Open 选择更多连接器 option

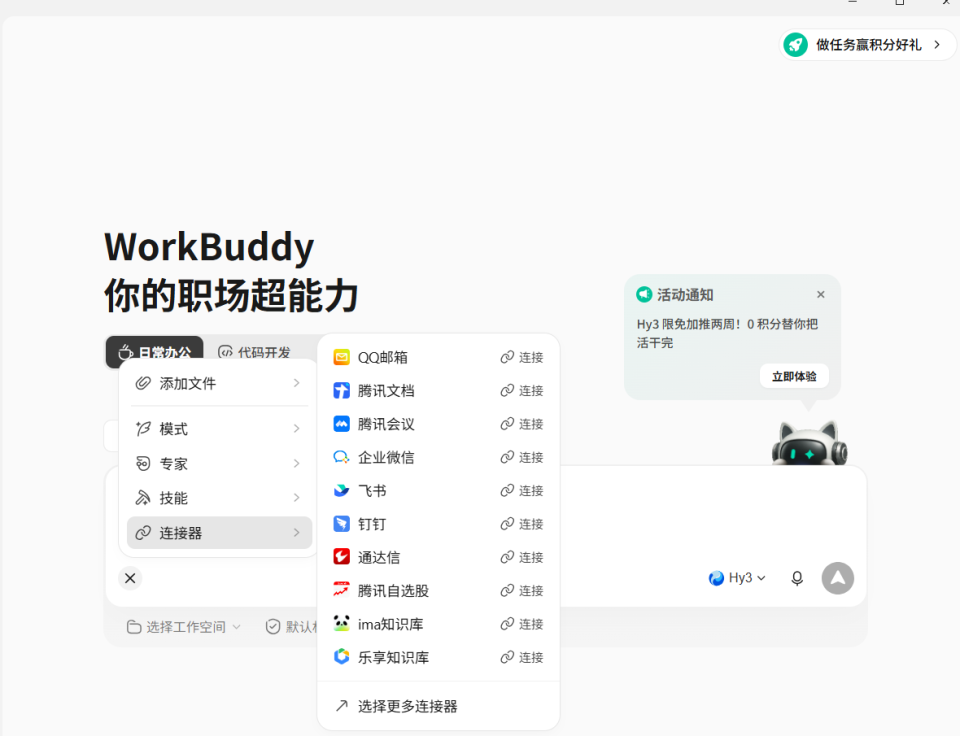coord(438,706)
